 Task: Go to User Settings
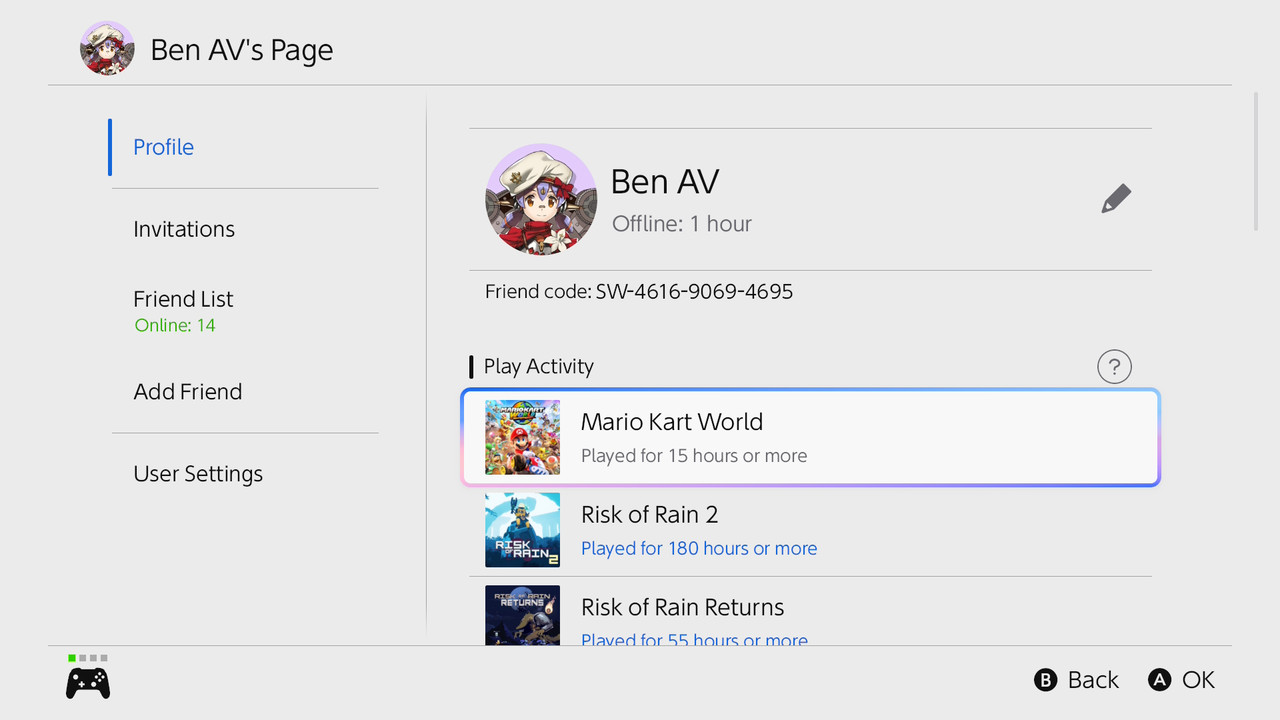198,474
